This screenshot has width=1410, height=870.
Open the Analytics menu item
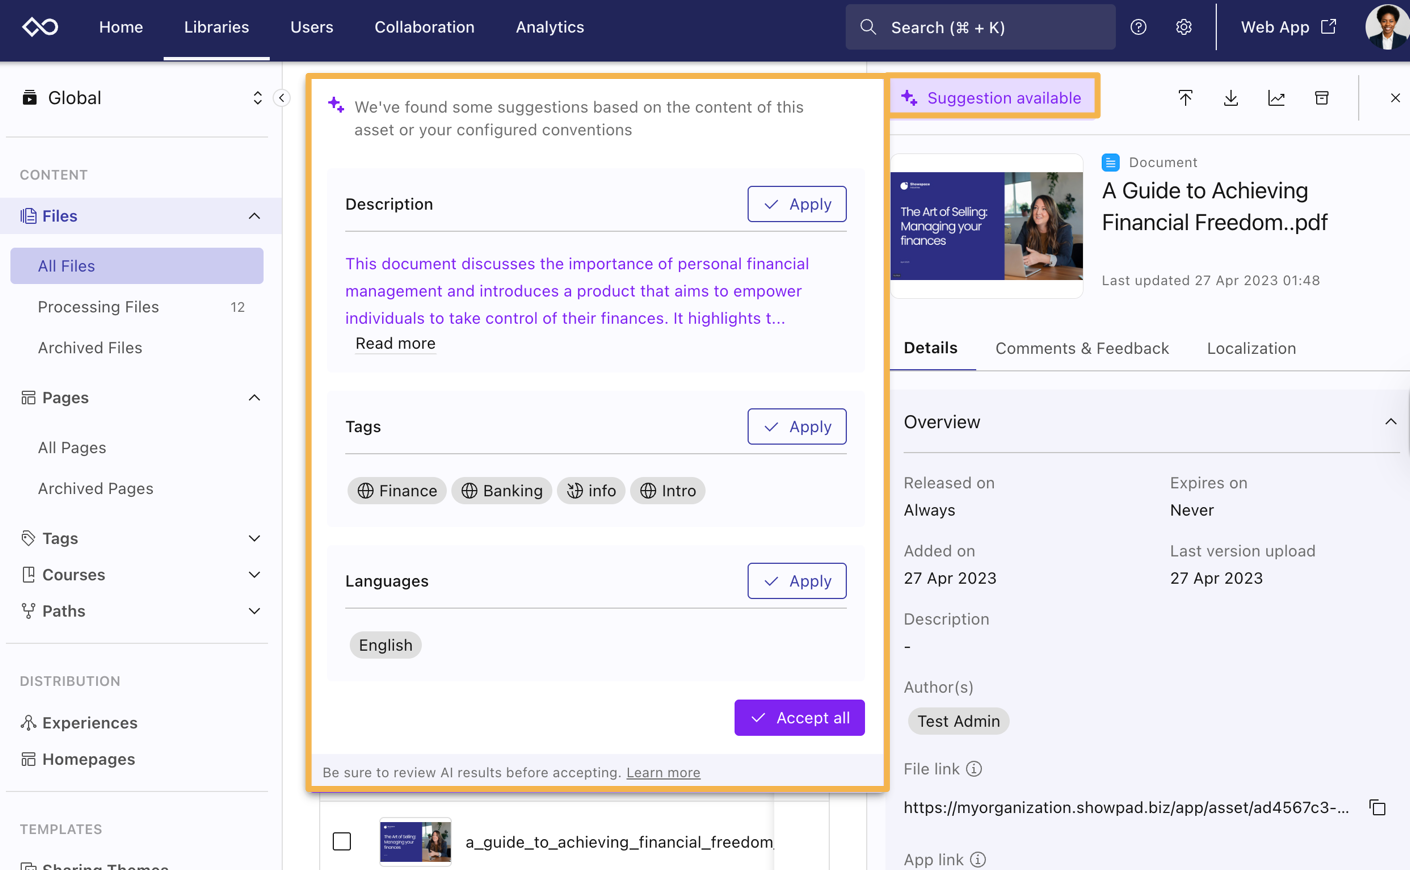[549, 27]
